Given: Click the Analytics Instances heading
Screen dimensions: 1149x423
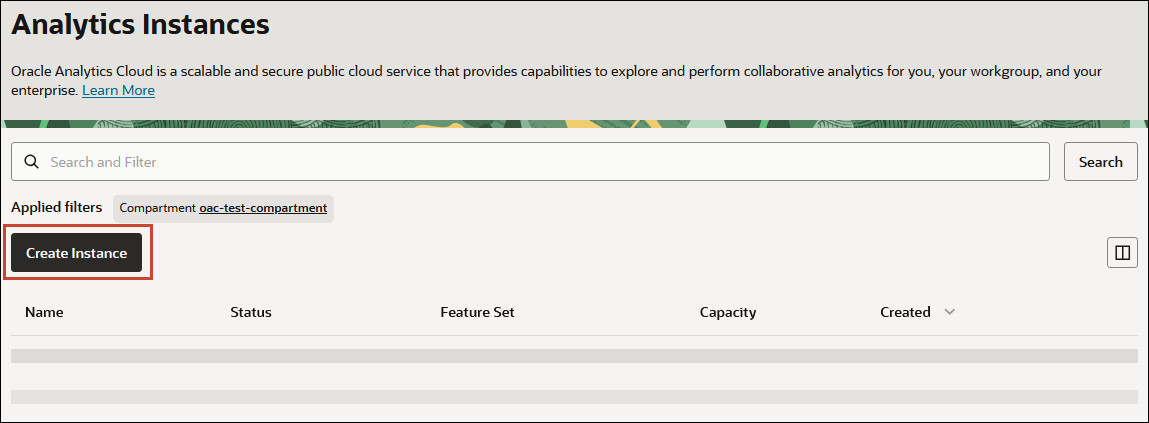Looking at the screenshot, I should coord(140,25).
